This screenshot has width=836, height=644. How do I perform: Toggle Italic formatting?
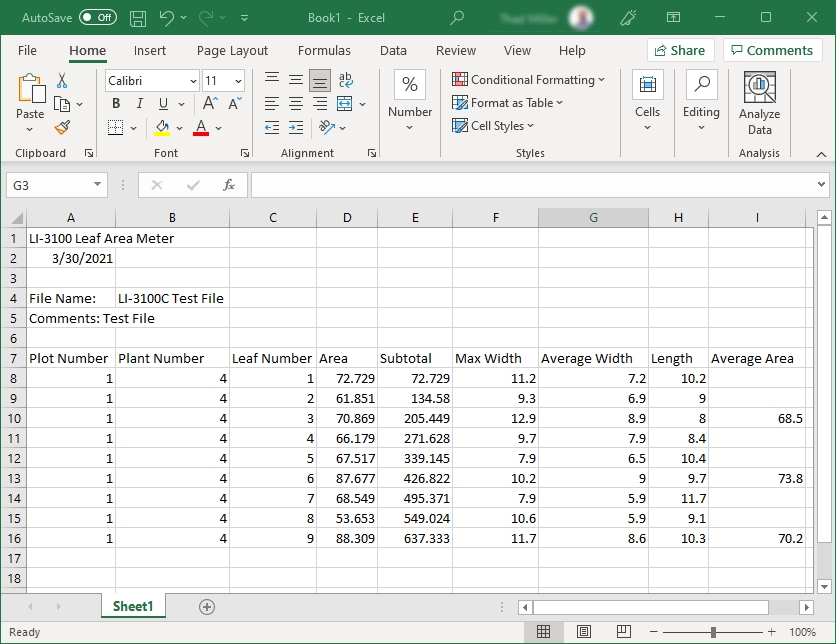[x=140, y=103]
